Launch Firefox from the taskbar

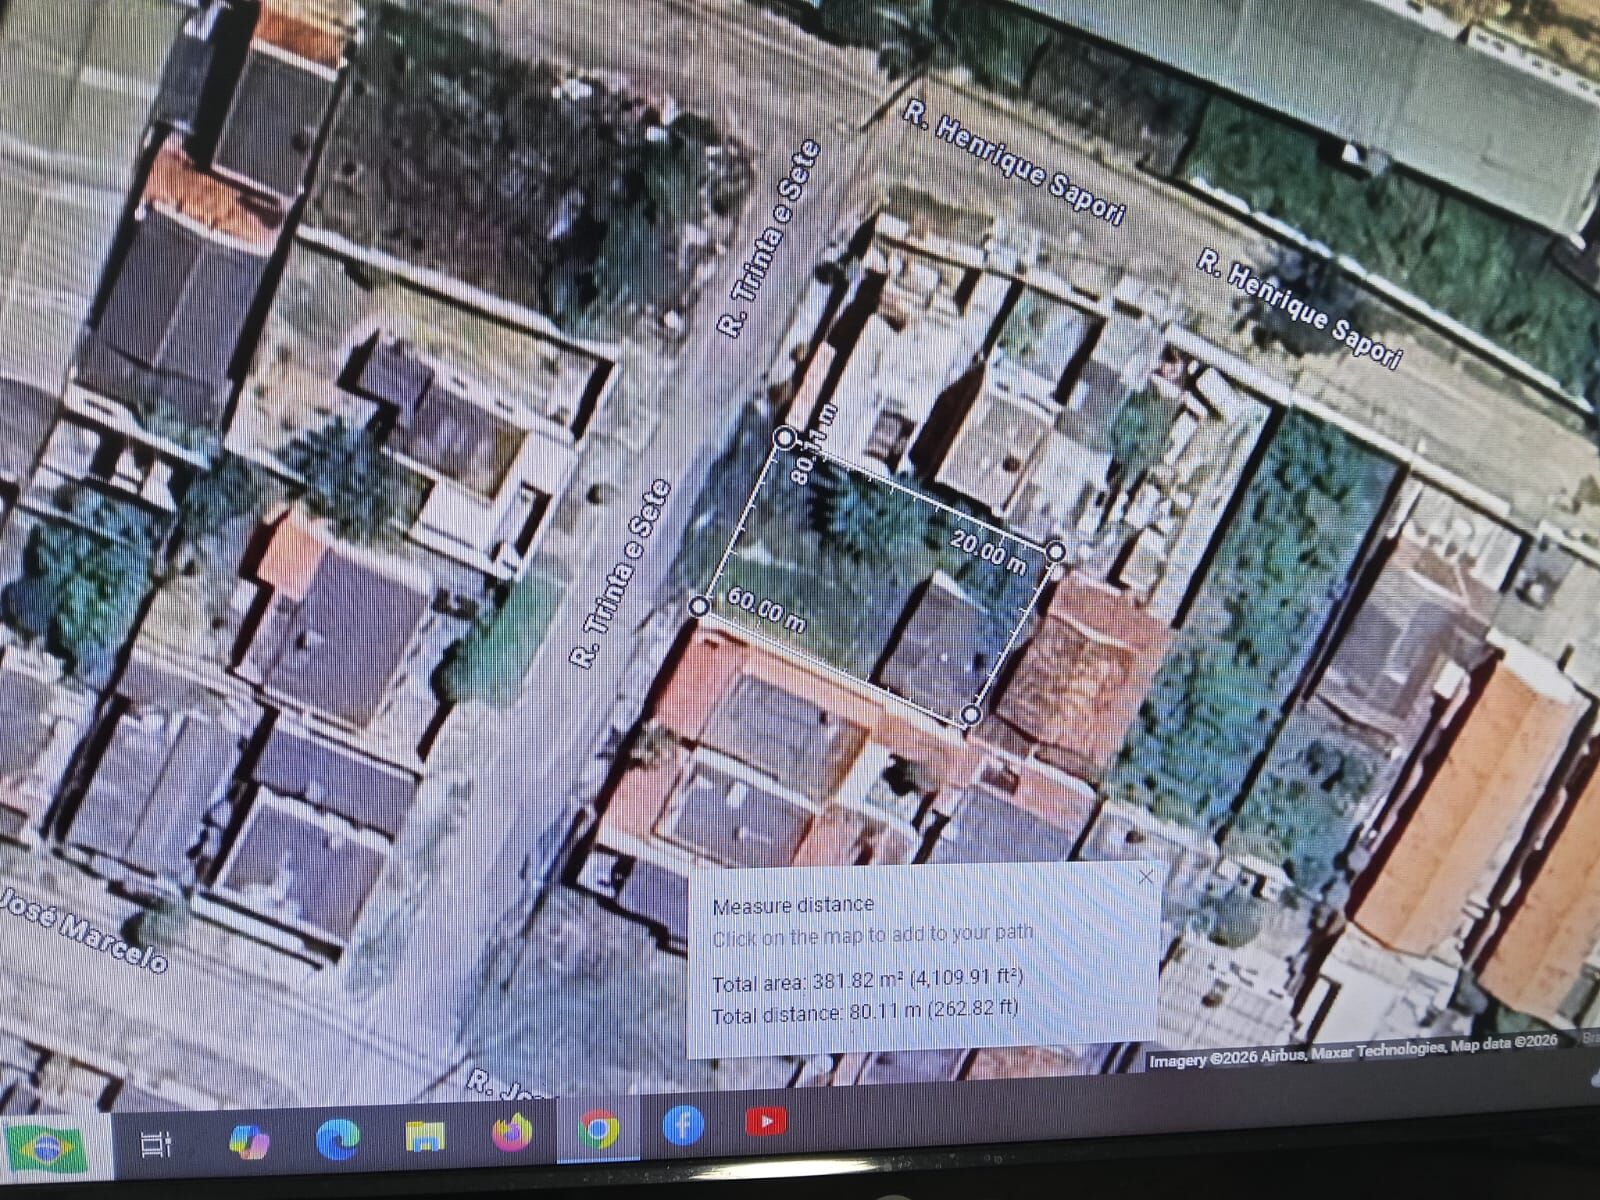tap(511, 1133)
